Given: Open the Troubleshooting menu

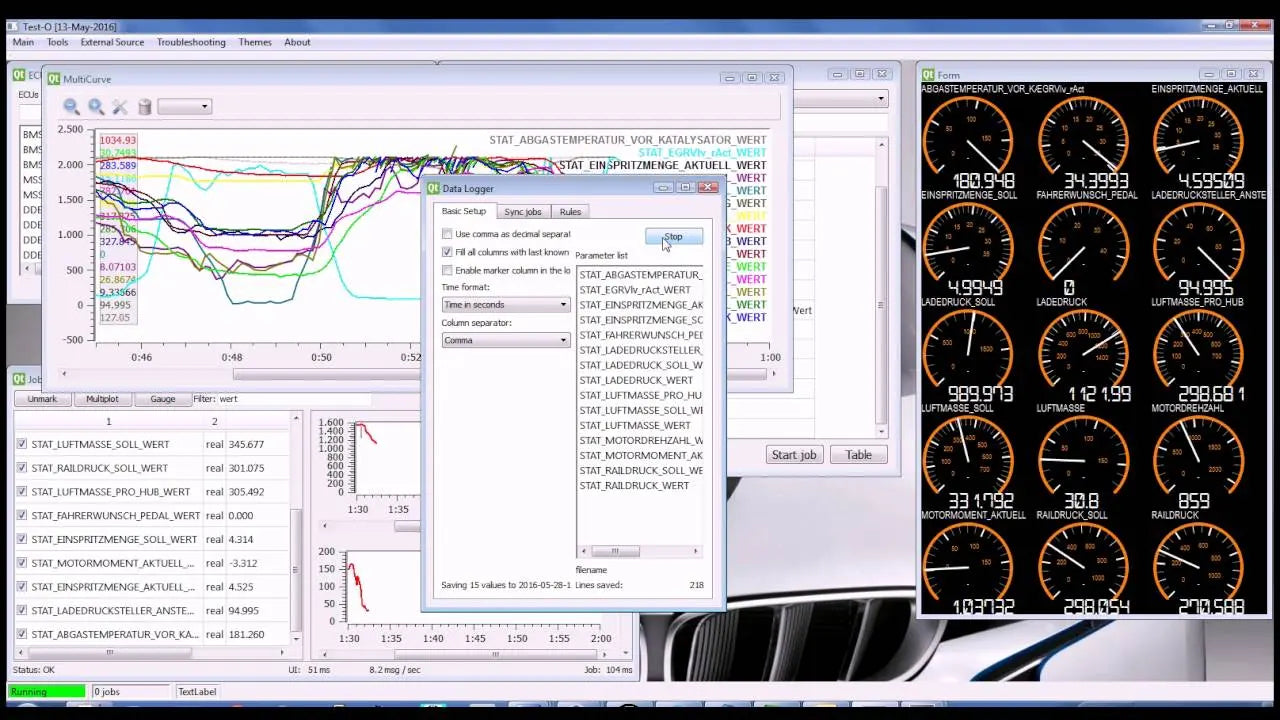Looking at the screenshot, I should 191,42.
